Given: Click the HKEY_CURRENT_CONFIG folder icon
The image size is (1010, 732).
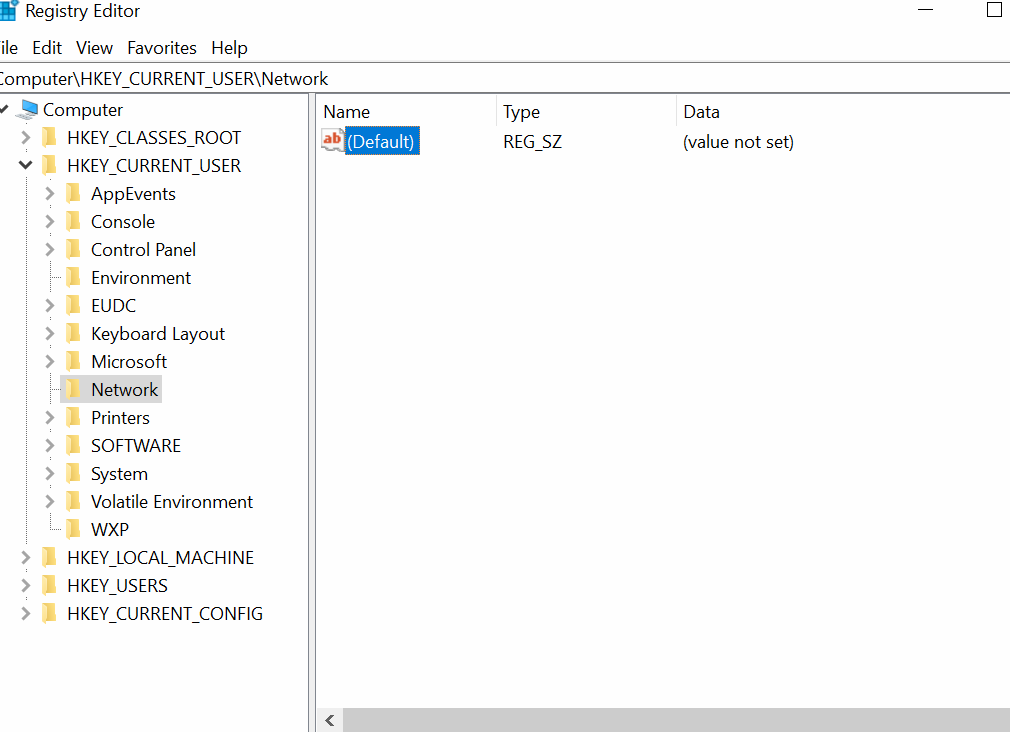Looking at the screenshot, I should click(49, 613).
